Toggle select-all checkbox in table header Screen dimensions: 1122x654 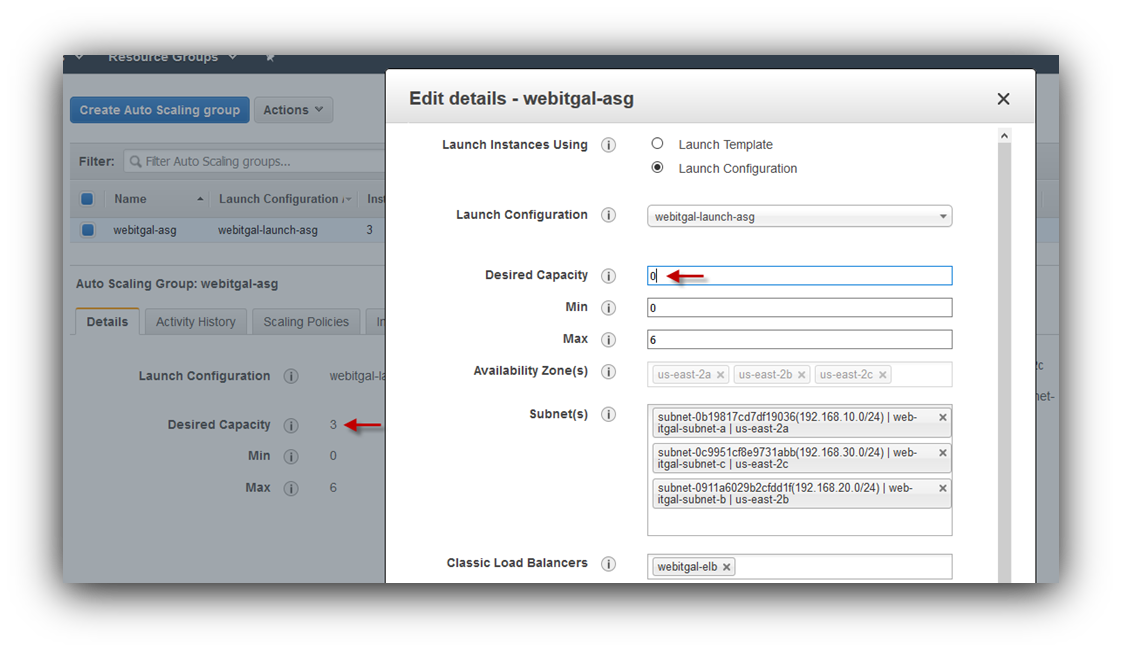point(87,199)
